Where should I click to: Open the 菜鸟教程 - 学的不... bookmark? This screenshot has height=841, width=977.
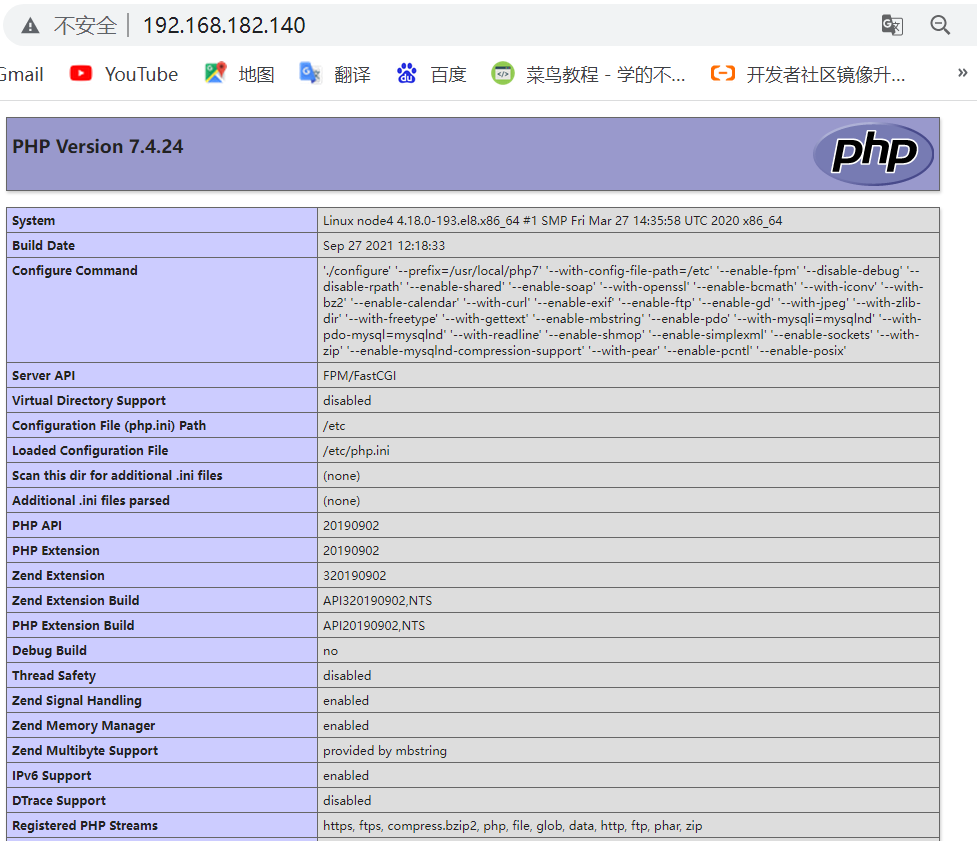(x=605, y=74)
